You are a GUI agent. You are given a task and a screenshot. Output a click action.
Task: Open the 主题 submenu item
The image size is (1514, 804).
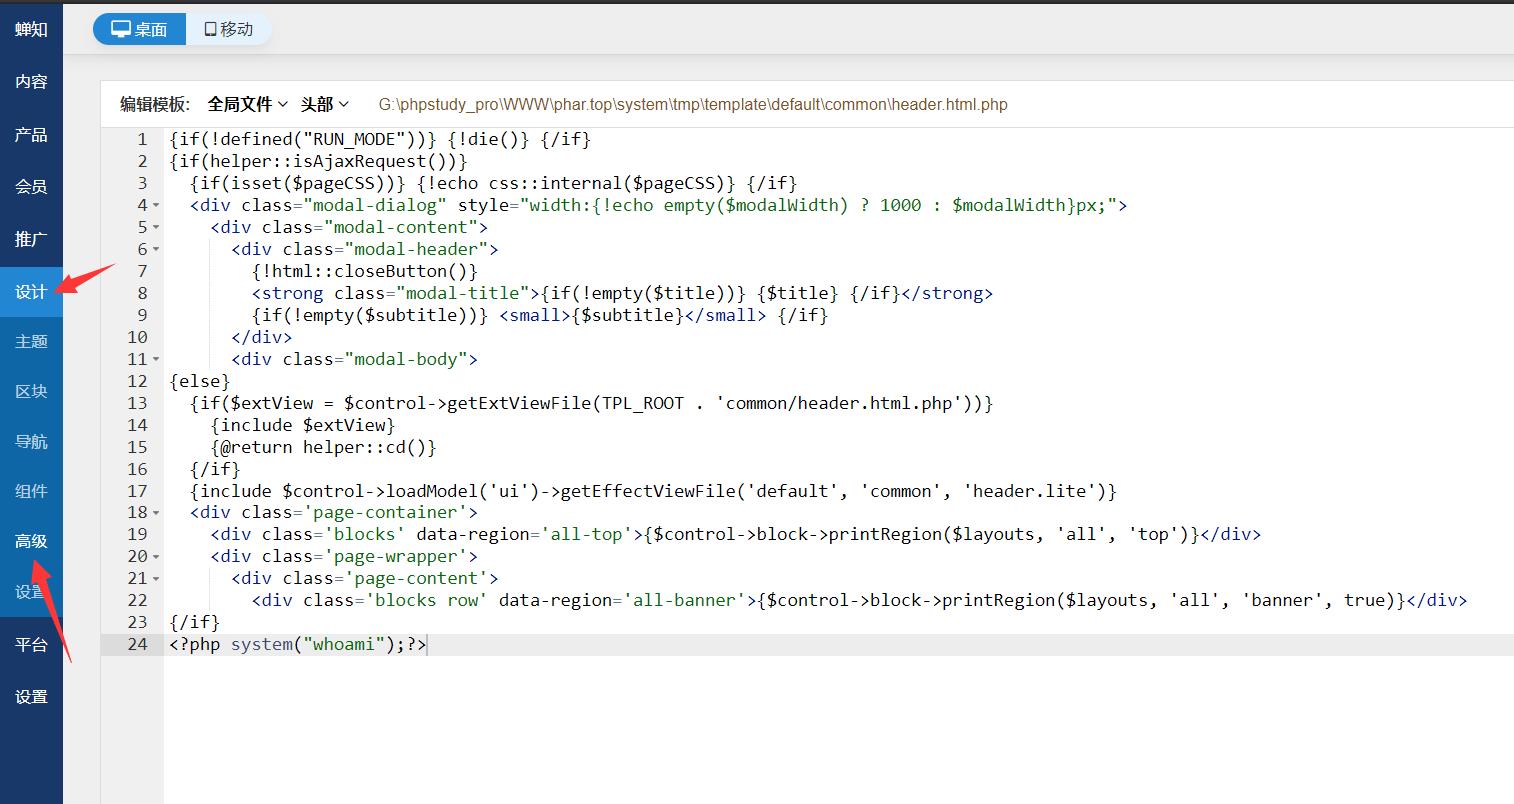(x=31, y=341)
